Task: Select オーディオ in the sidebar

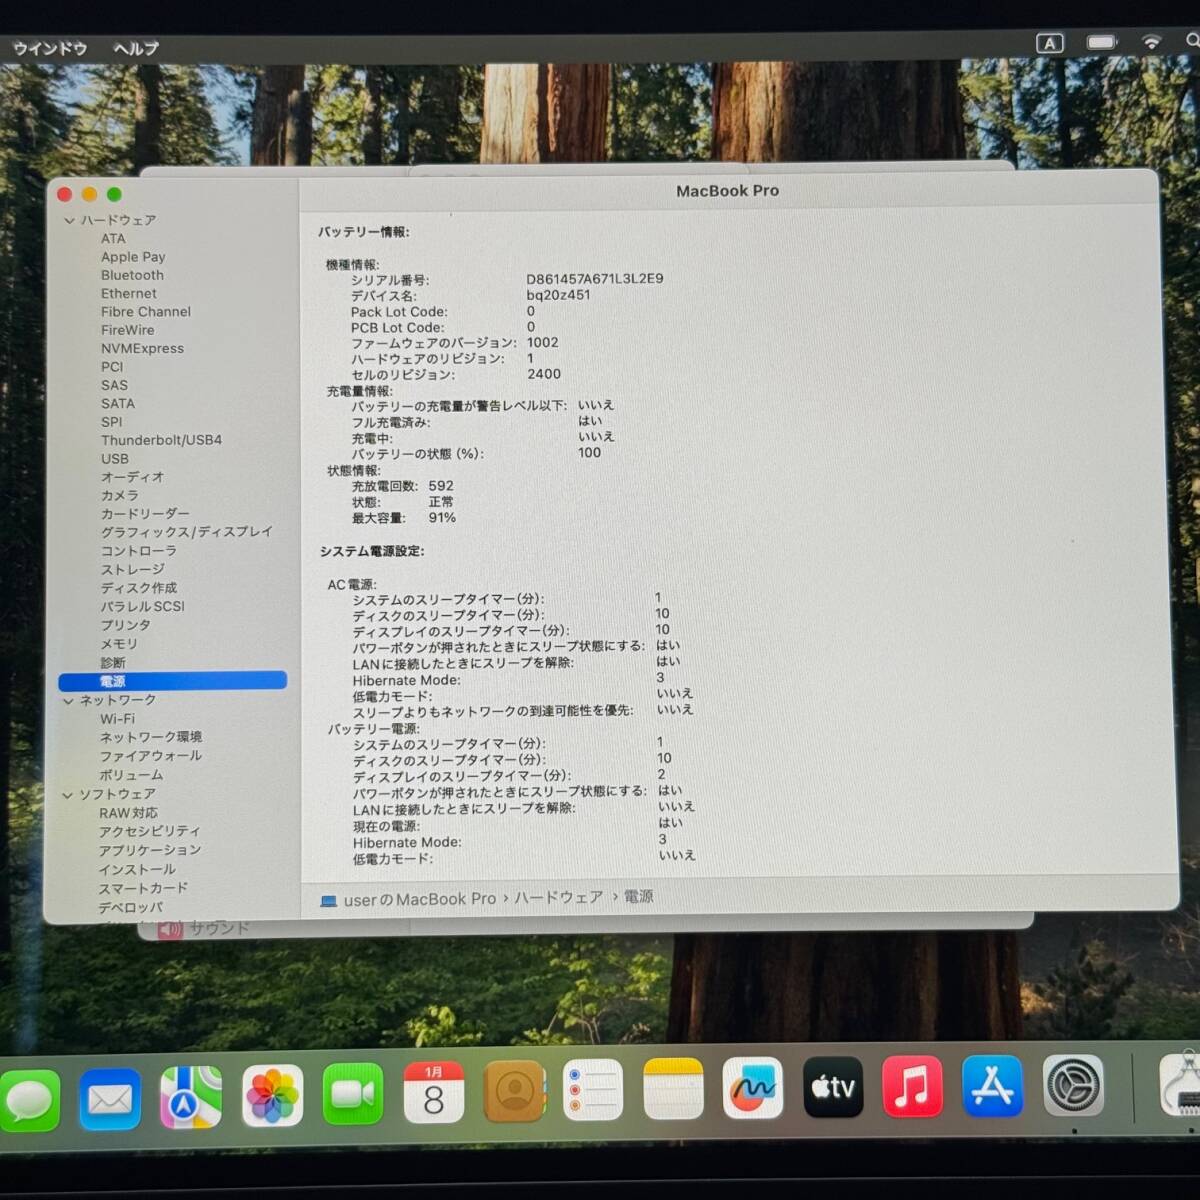Action: (132, 477)
